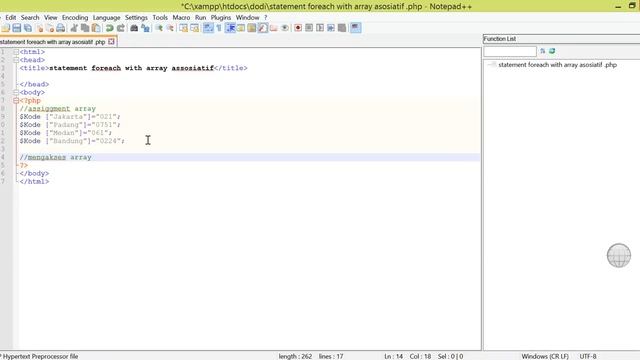Toggle the Document Map panel icon
This screenshot has width=640, height=360.
click(x=252, y=28)
